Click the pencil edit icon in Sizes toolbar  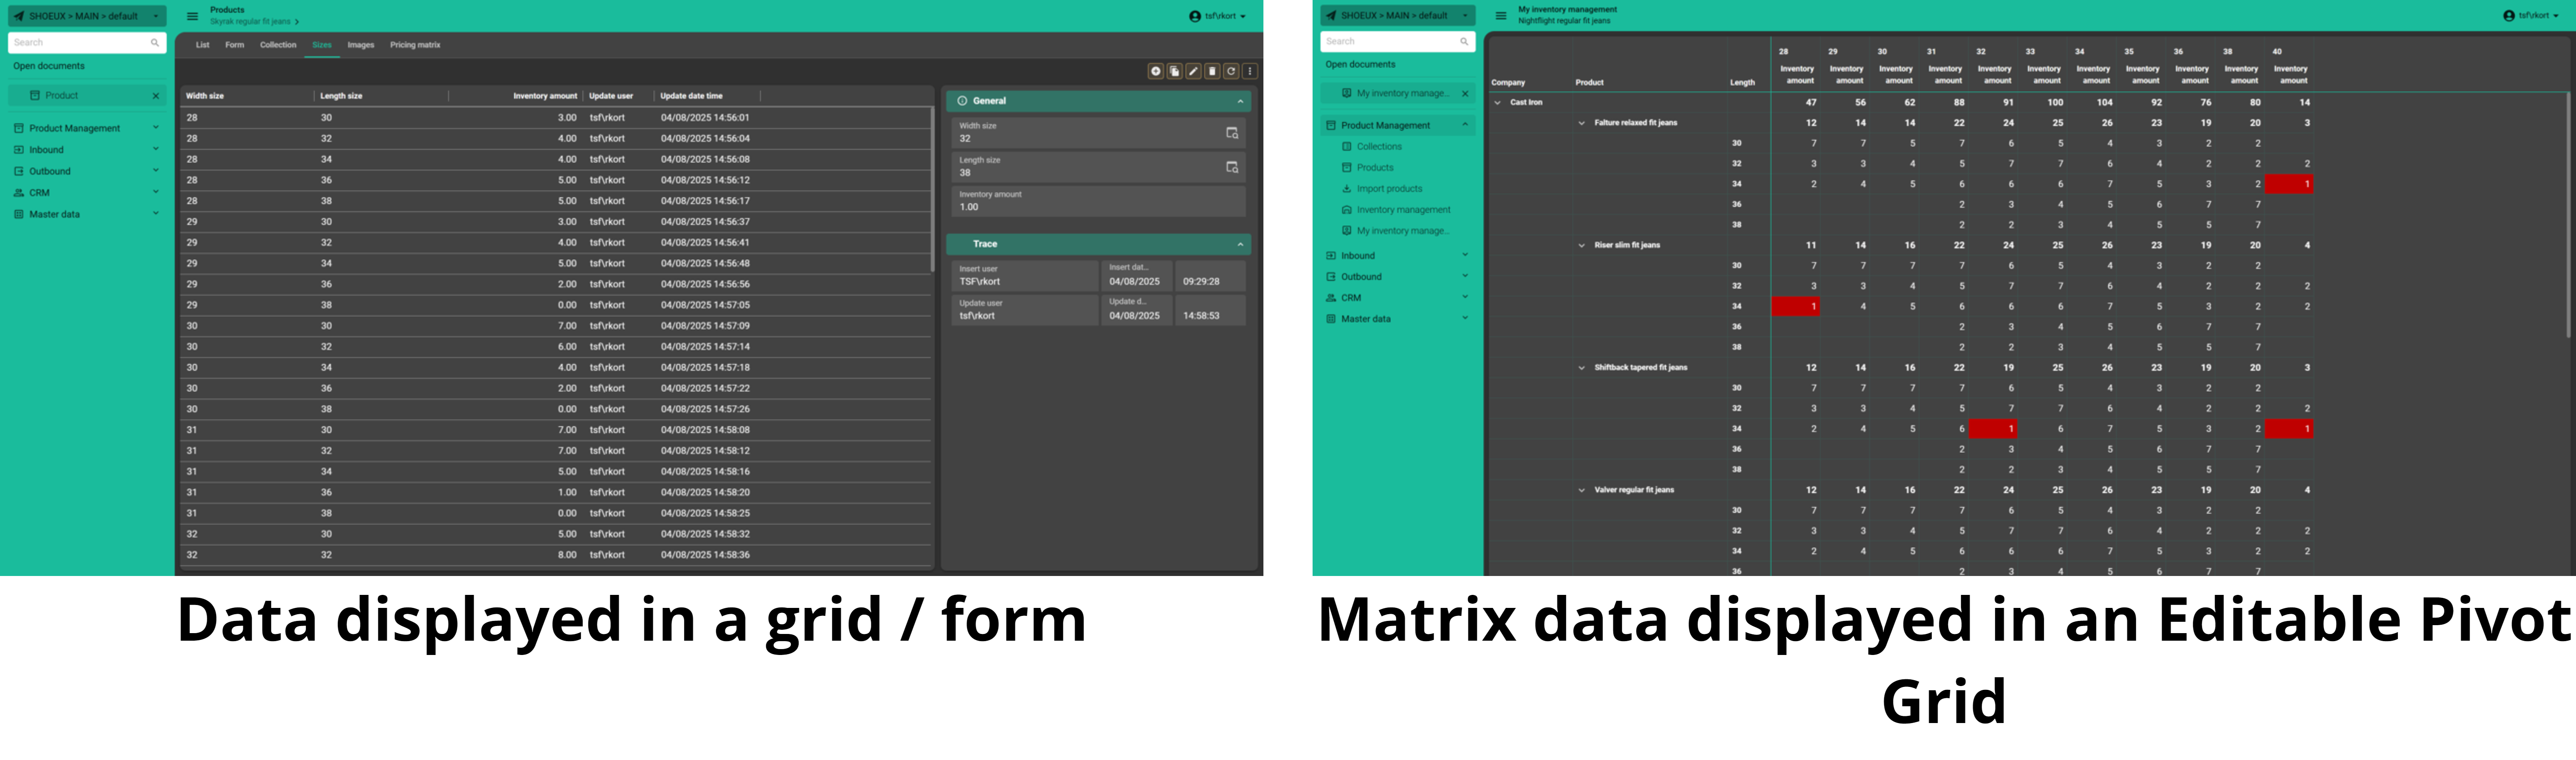coord(1193,71)
